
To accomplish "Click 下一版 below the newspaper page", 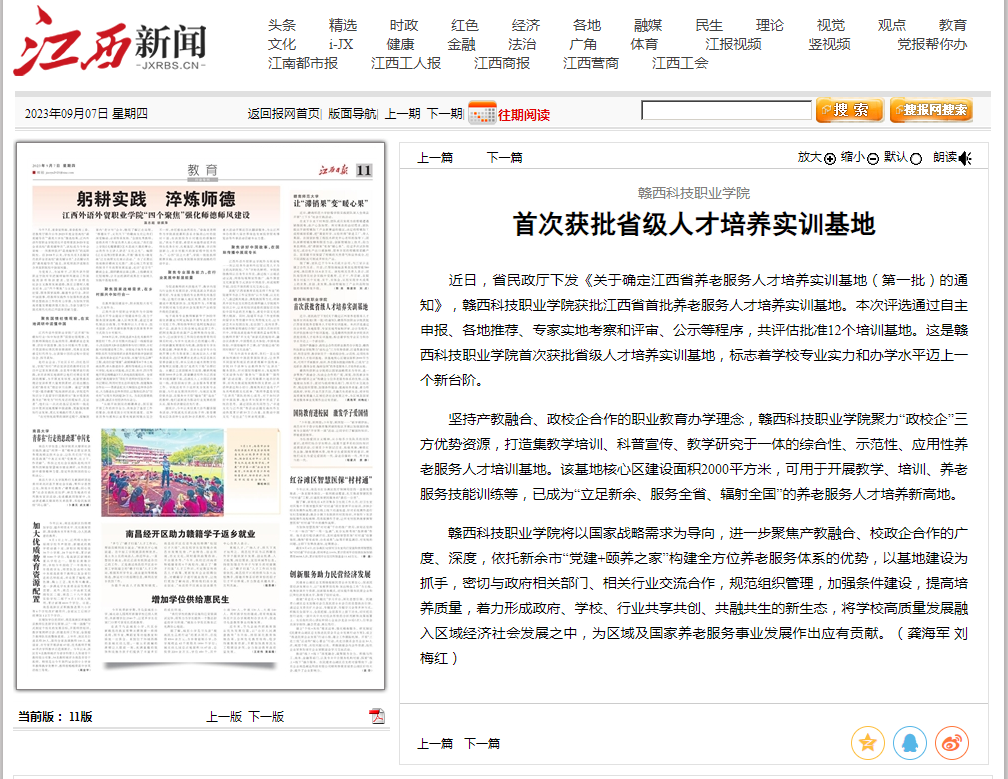I will pyautogui.click(x=266, y=716).
